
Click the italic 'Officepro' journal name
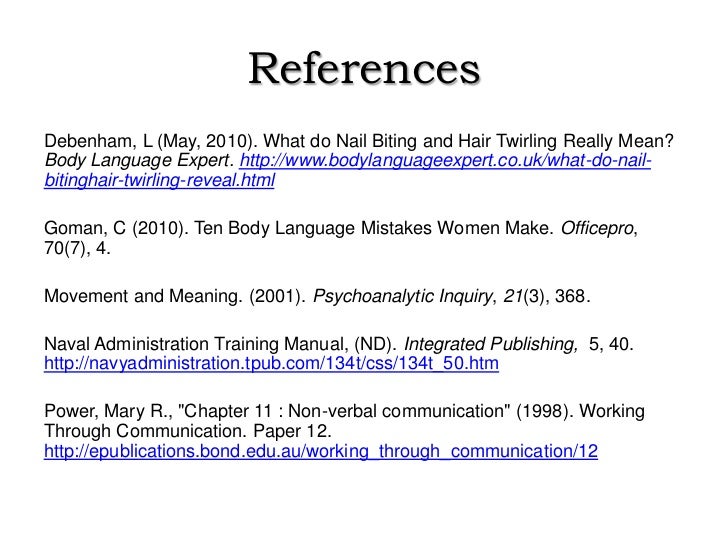(597, 228)
